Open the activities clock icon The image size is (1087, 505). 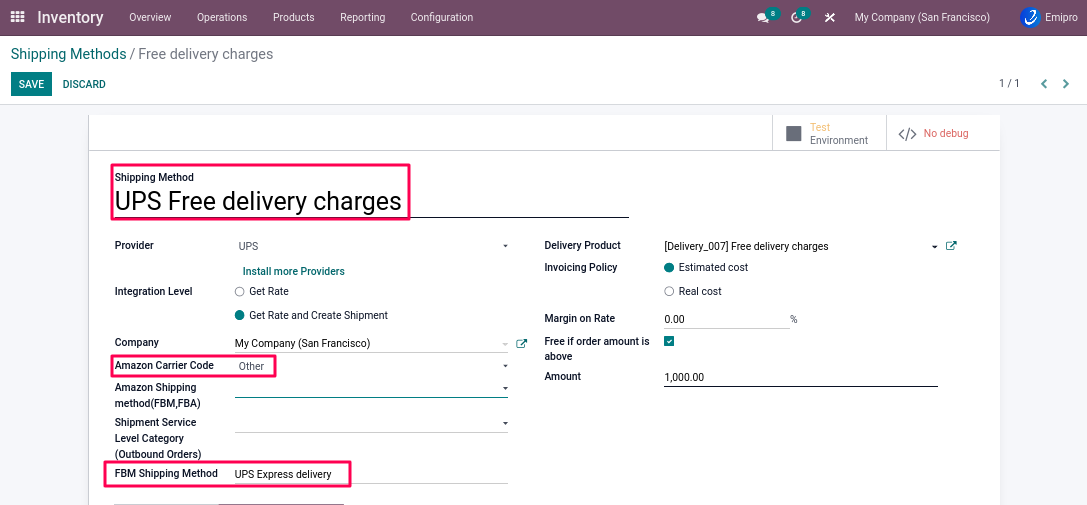tap(797, 18)
